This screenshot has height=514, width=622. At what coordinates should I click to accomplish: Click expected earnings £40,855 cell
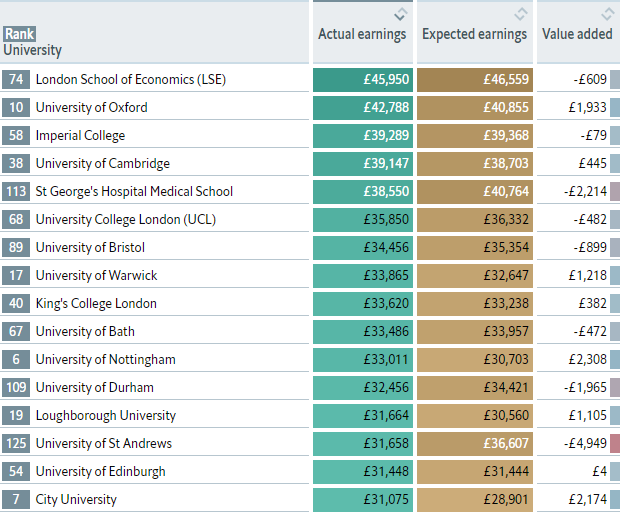pyautogui.click(x=475, y=107)
